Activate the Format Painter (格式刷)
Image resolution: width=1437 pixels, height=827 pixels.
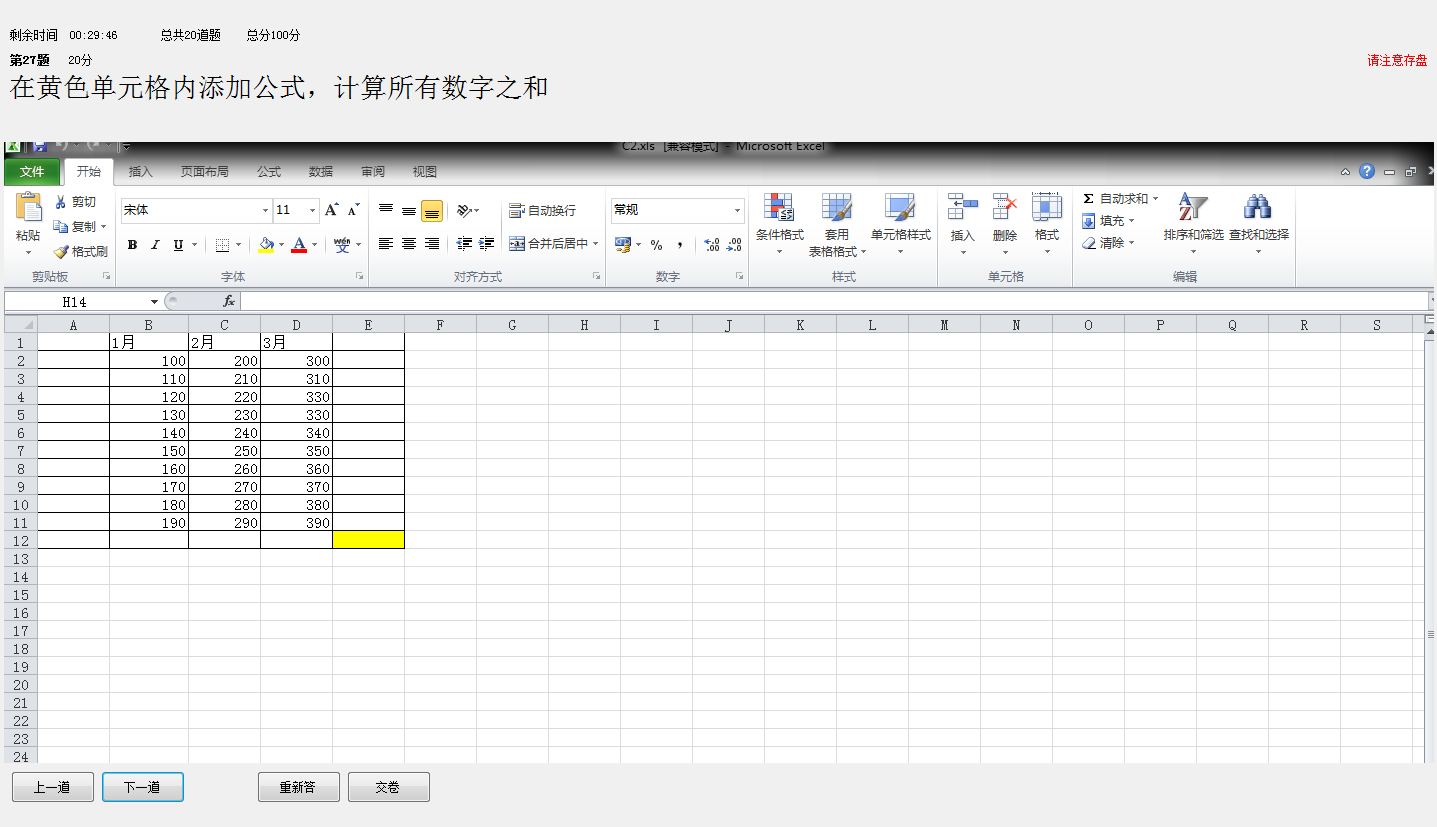(x=80, y=252)
